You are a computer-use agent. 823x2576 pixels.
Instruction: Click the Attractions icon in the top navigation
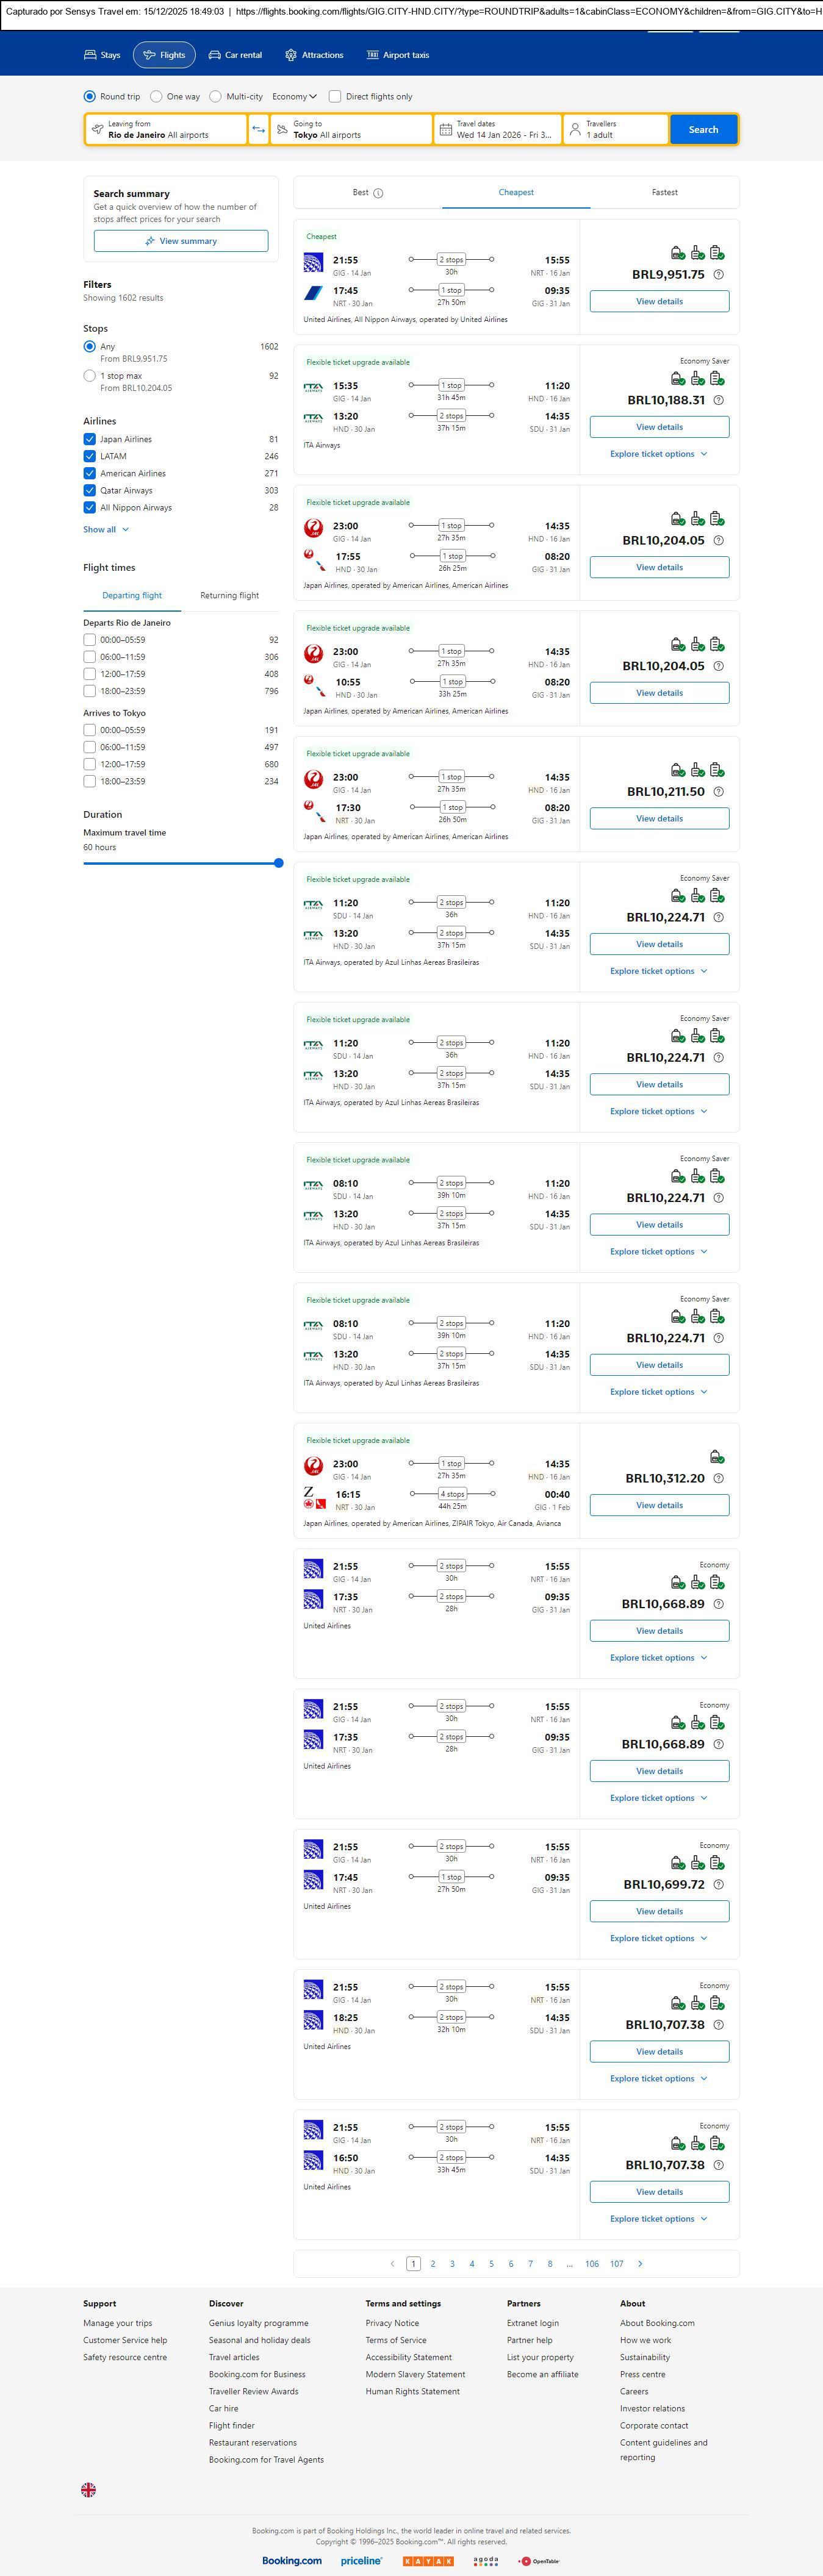pyautogui.click(x=291, y=55)
